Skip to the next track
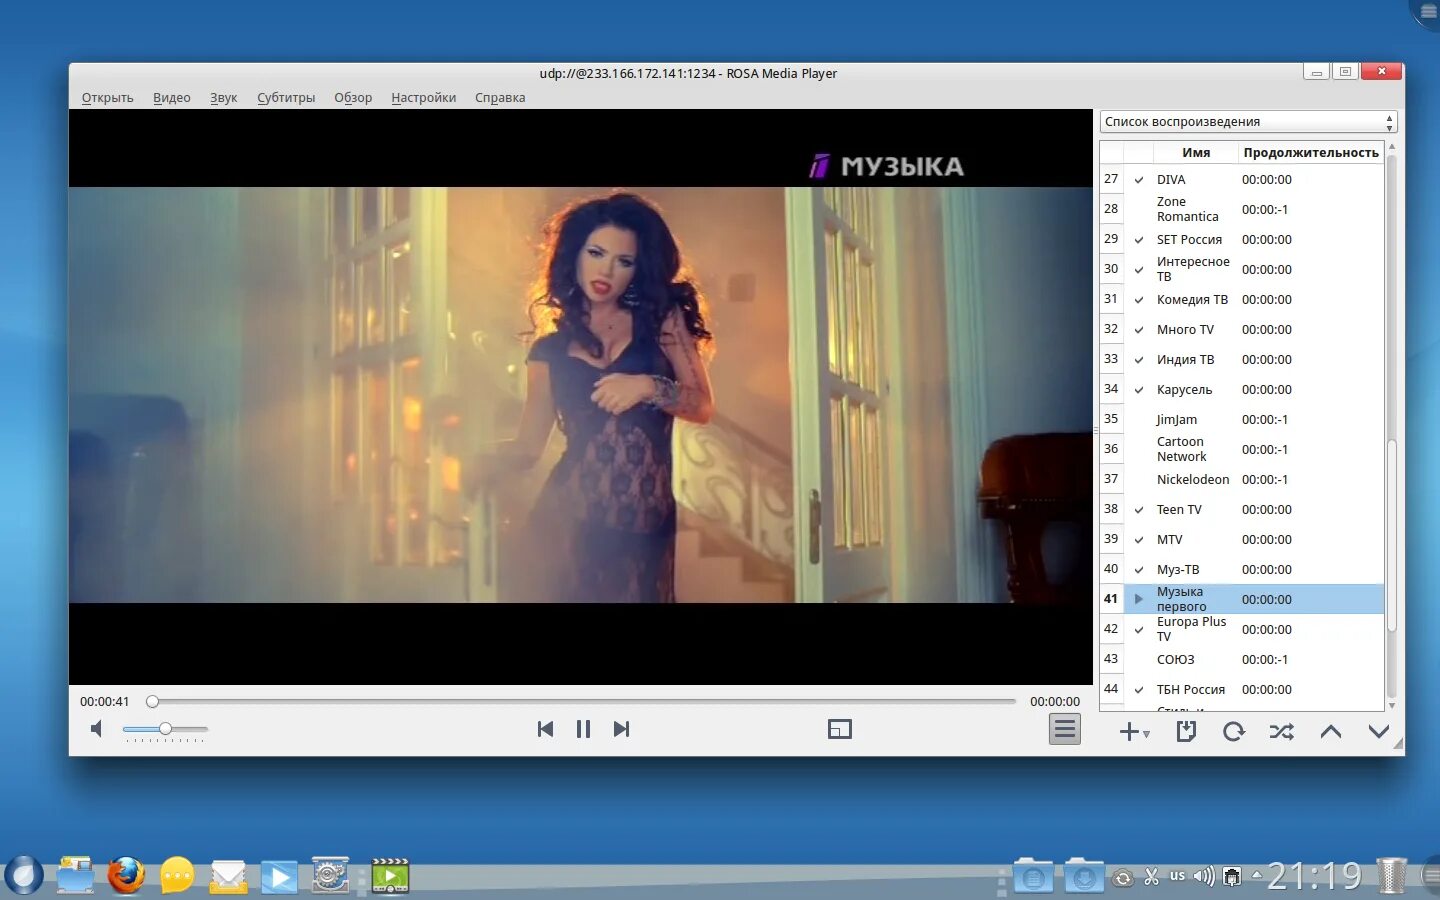 click(x=621, y=729)
